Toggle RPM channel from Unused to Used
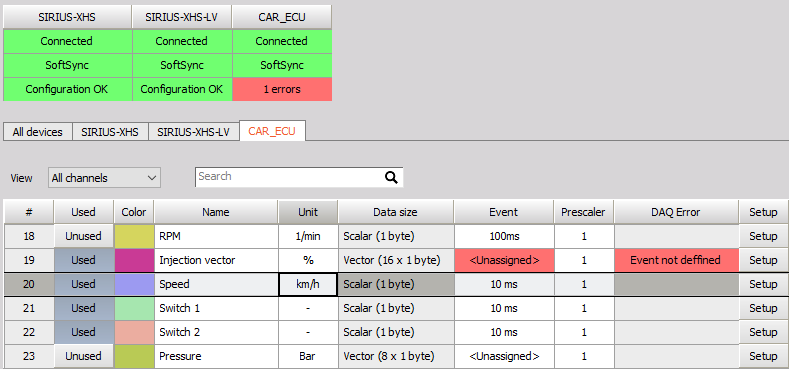The height and width of the screenshot is (369, 789). 83,236
